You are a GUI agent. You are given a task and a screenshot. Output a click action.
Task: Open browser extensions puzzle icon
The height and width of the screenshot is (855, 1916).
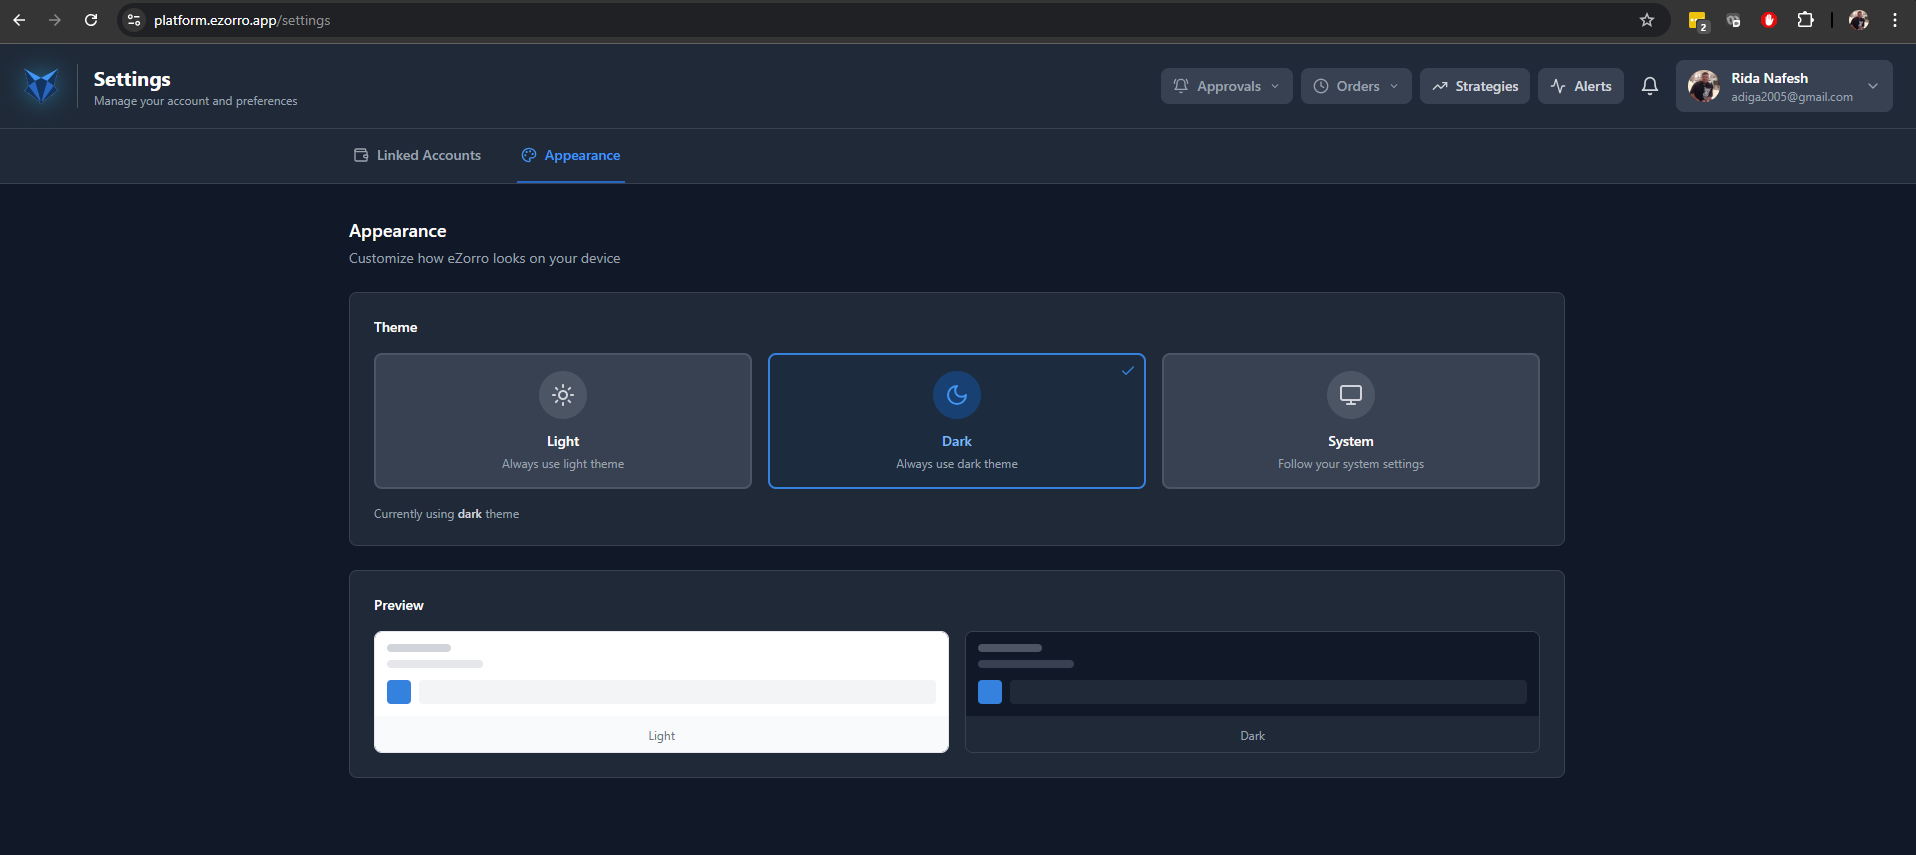pyautogui.click(x=1805, y=20)
